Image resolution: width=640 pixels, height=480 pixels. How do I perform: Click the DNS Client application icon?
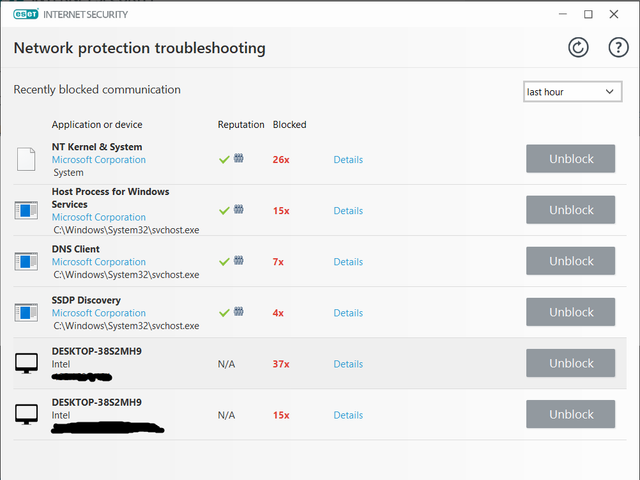26,261
